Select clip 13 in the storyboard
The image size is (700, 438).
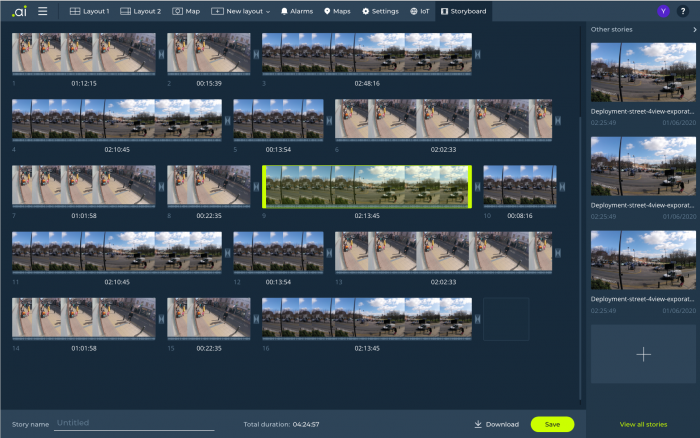[x=444, y=252]
